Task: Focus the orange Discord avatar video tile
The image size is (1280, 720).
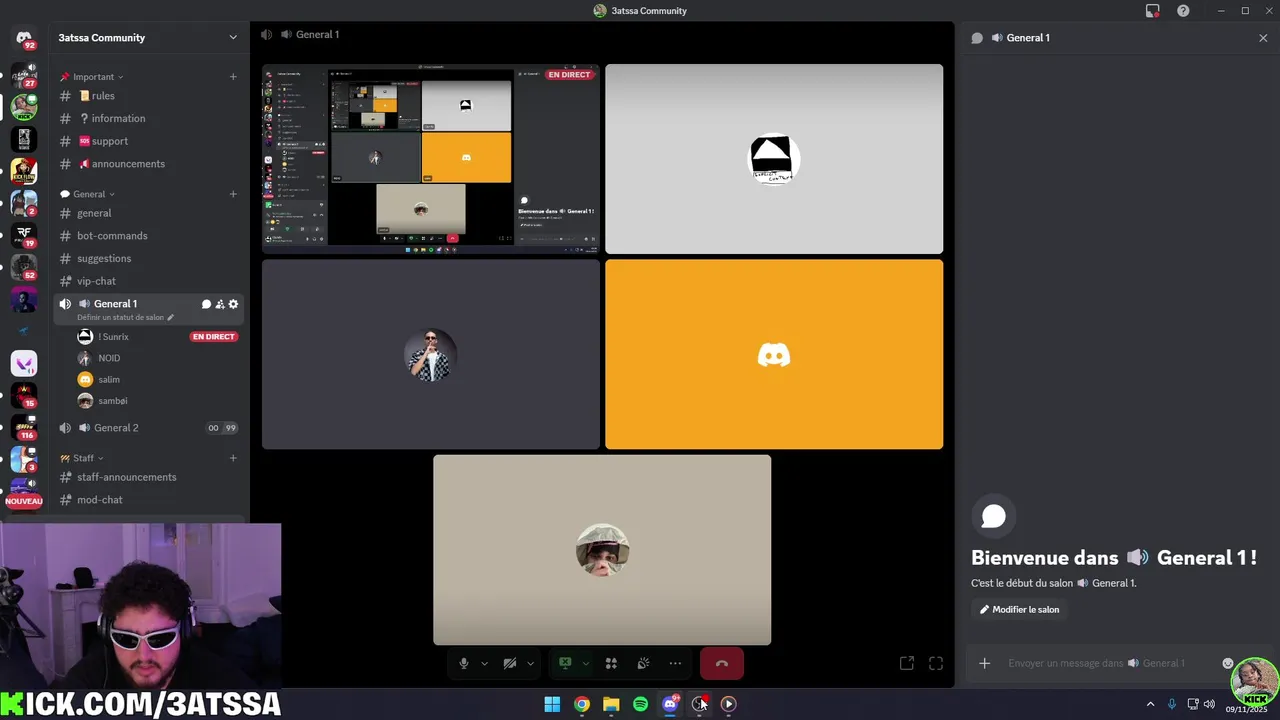Action: (x=774, y=354)
